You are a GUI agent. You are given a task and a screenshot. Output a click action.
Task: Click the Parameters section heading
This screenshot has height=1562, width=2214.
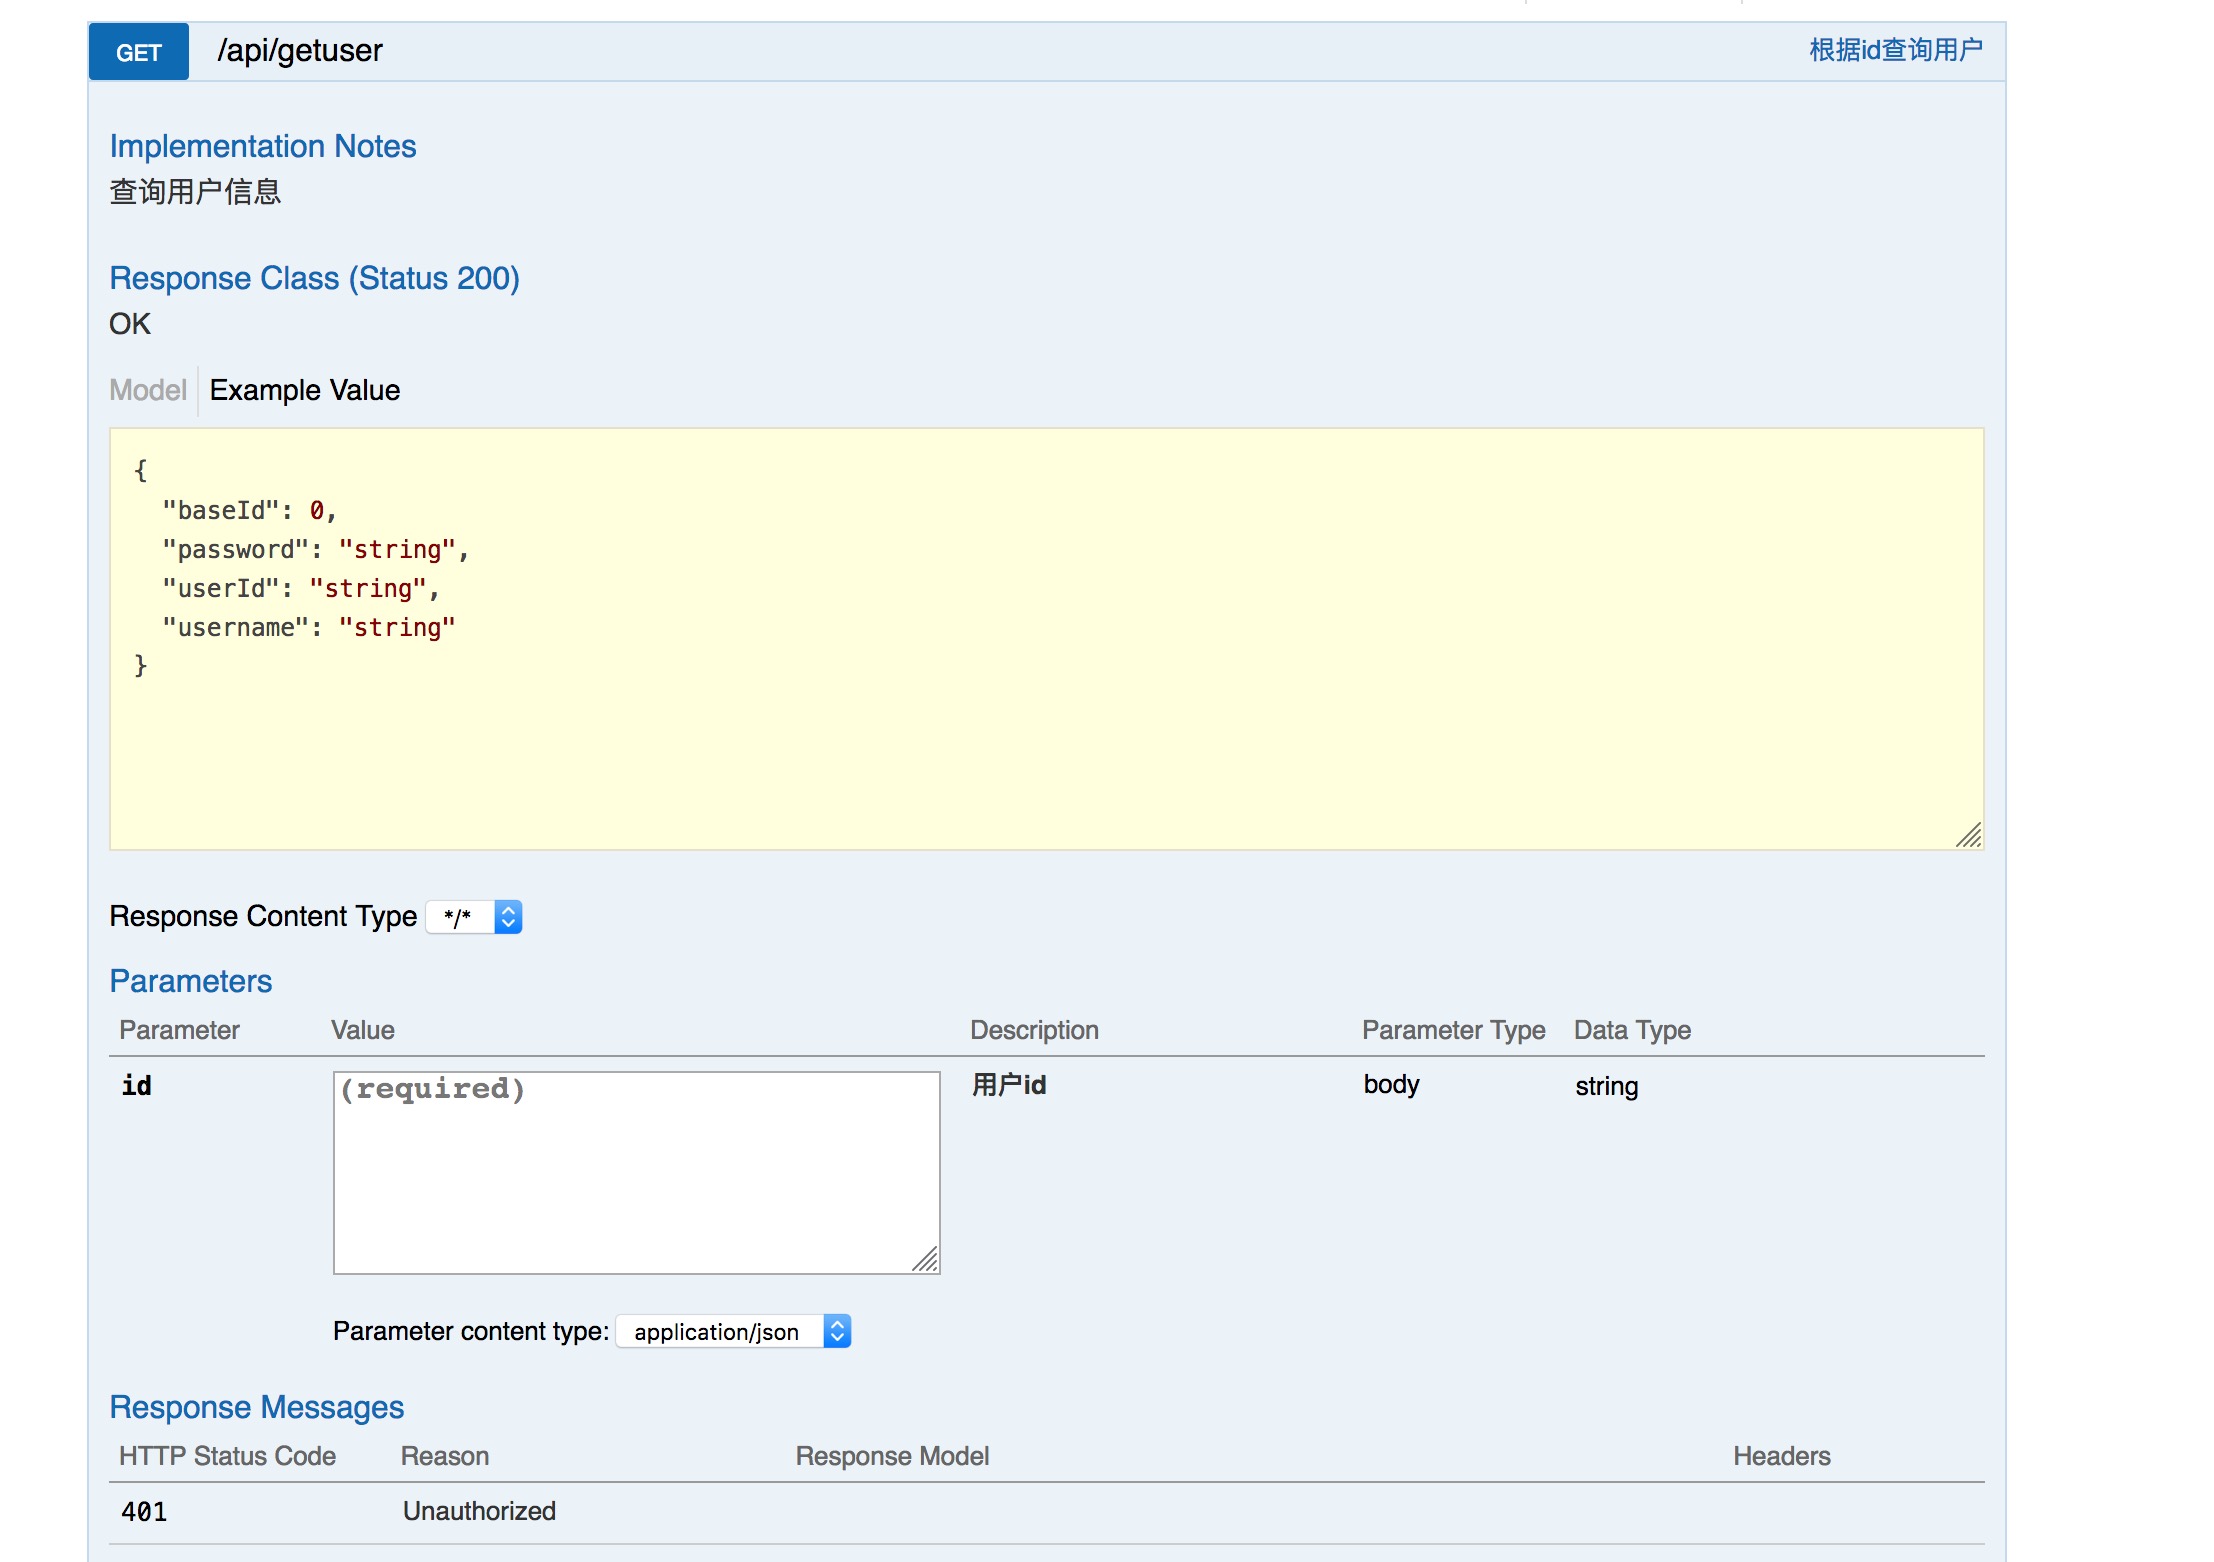[x=190, y=981]
